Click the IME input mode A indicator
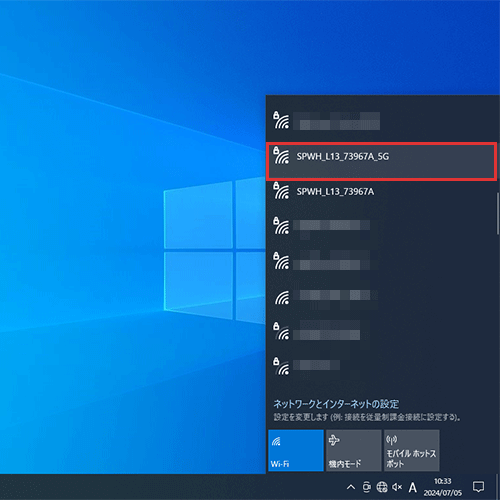The width and height of the screenshot is (500, 500). point(413,487)
